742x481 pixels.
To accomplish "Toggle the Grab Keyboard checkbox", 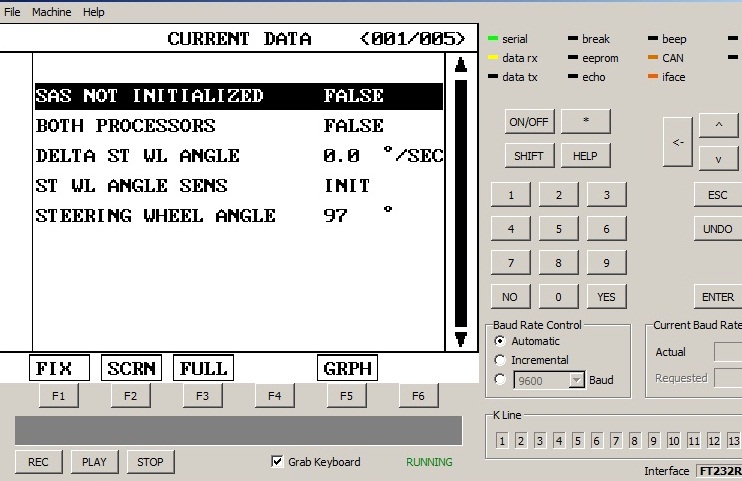I will [x=277, y=462].
